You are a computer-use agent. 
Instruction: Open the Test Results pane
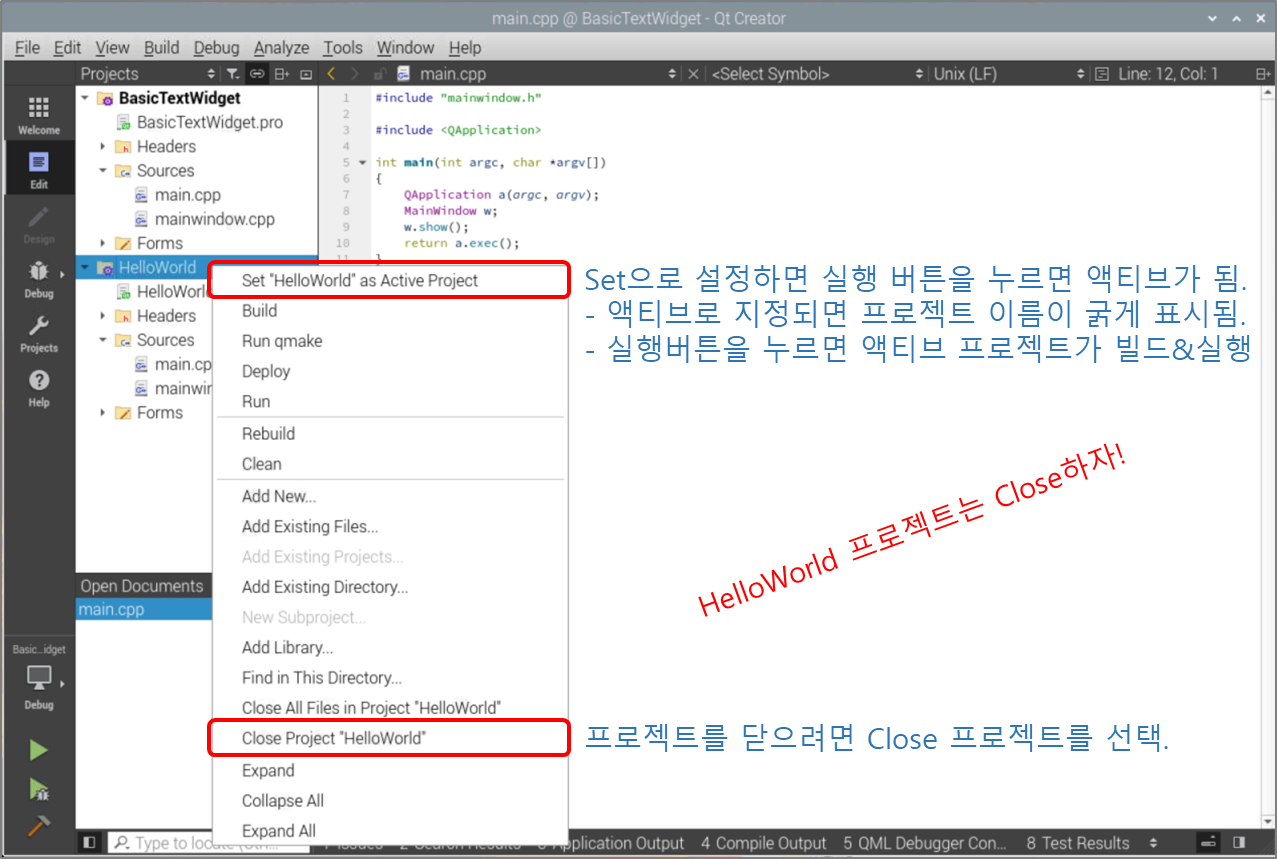1078,843
